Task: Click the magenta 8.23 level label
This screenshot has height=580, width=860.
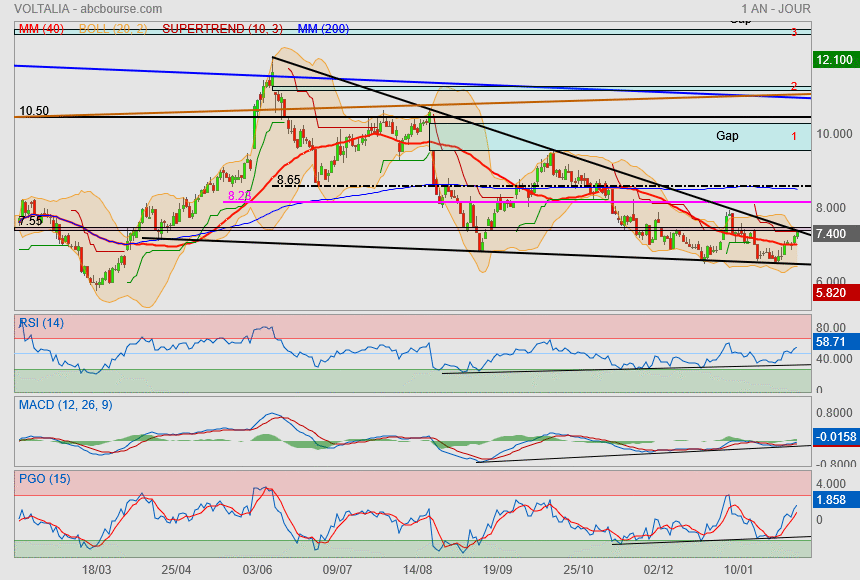Action: [x=239, y=195]
